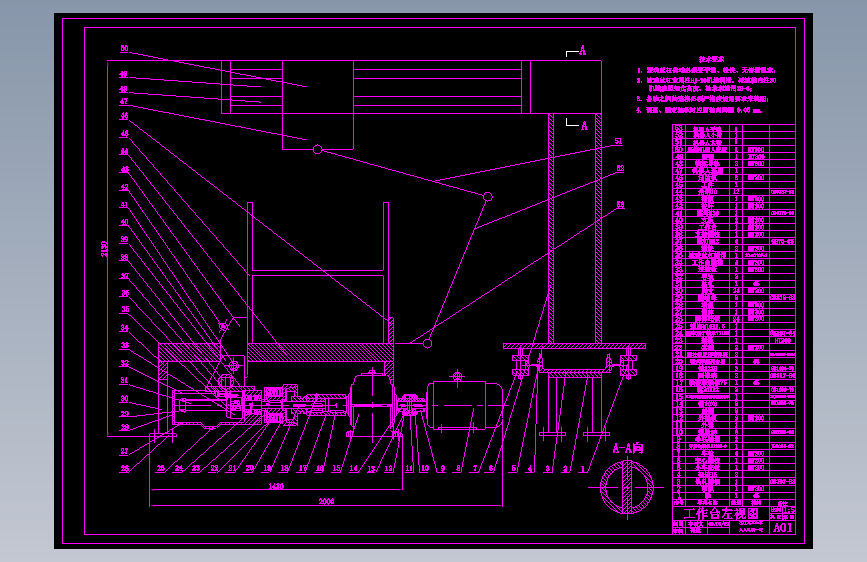The image size is (867, 562).
Task: Click bottom-row leader callout 10
Action: pos(425,469)
